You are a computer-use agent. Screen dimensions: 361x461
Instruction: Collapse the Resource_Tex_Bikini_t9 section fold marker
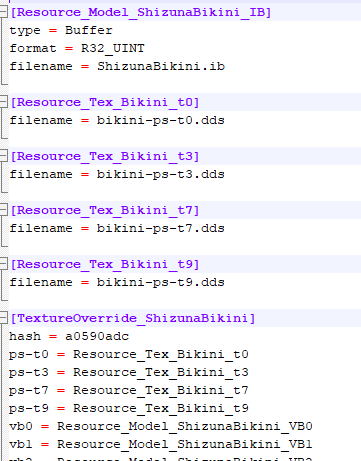pyautogui.click(x=3, y=264)
